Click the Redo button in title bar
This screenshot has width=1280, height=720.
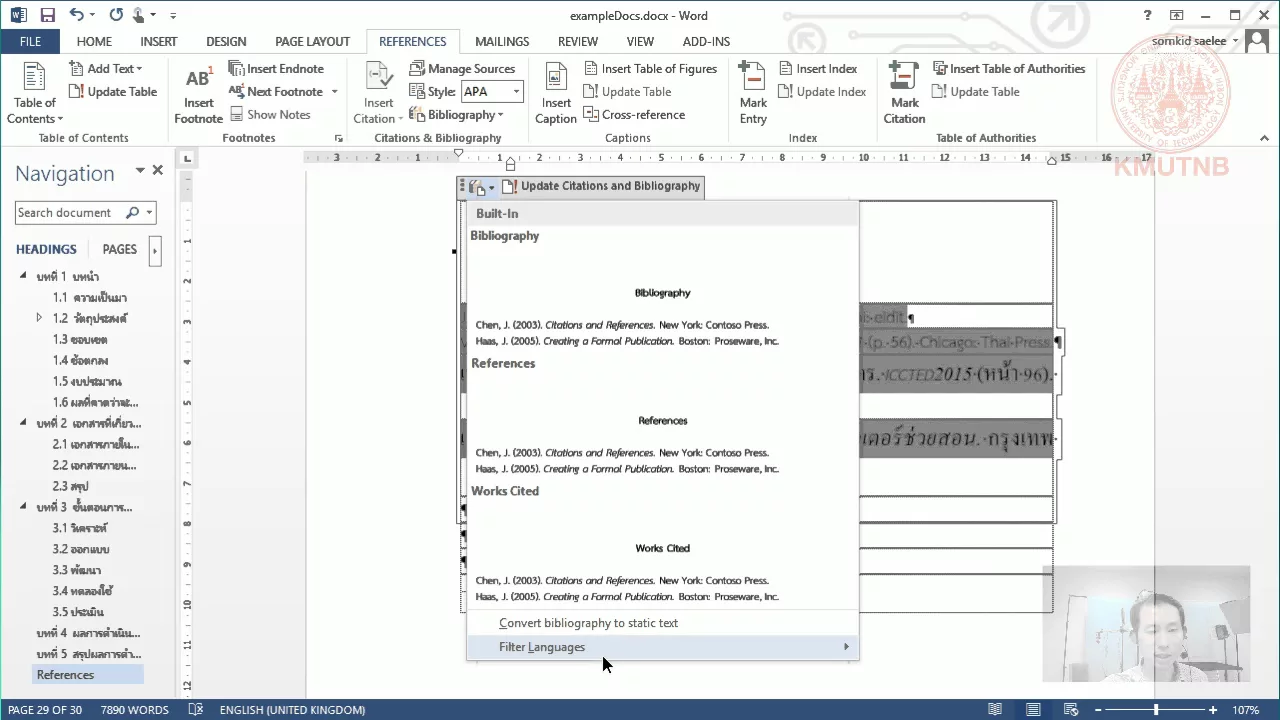[116, 15]
